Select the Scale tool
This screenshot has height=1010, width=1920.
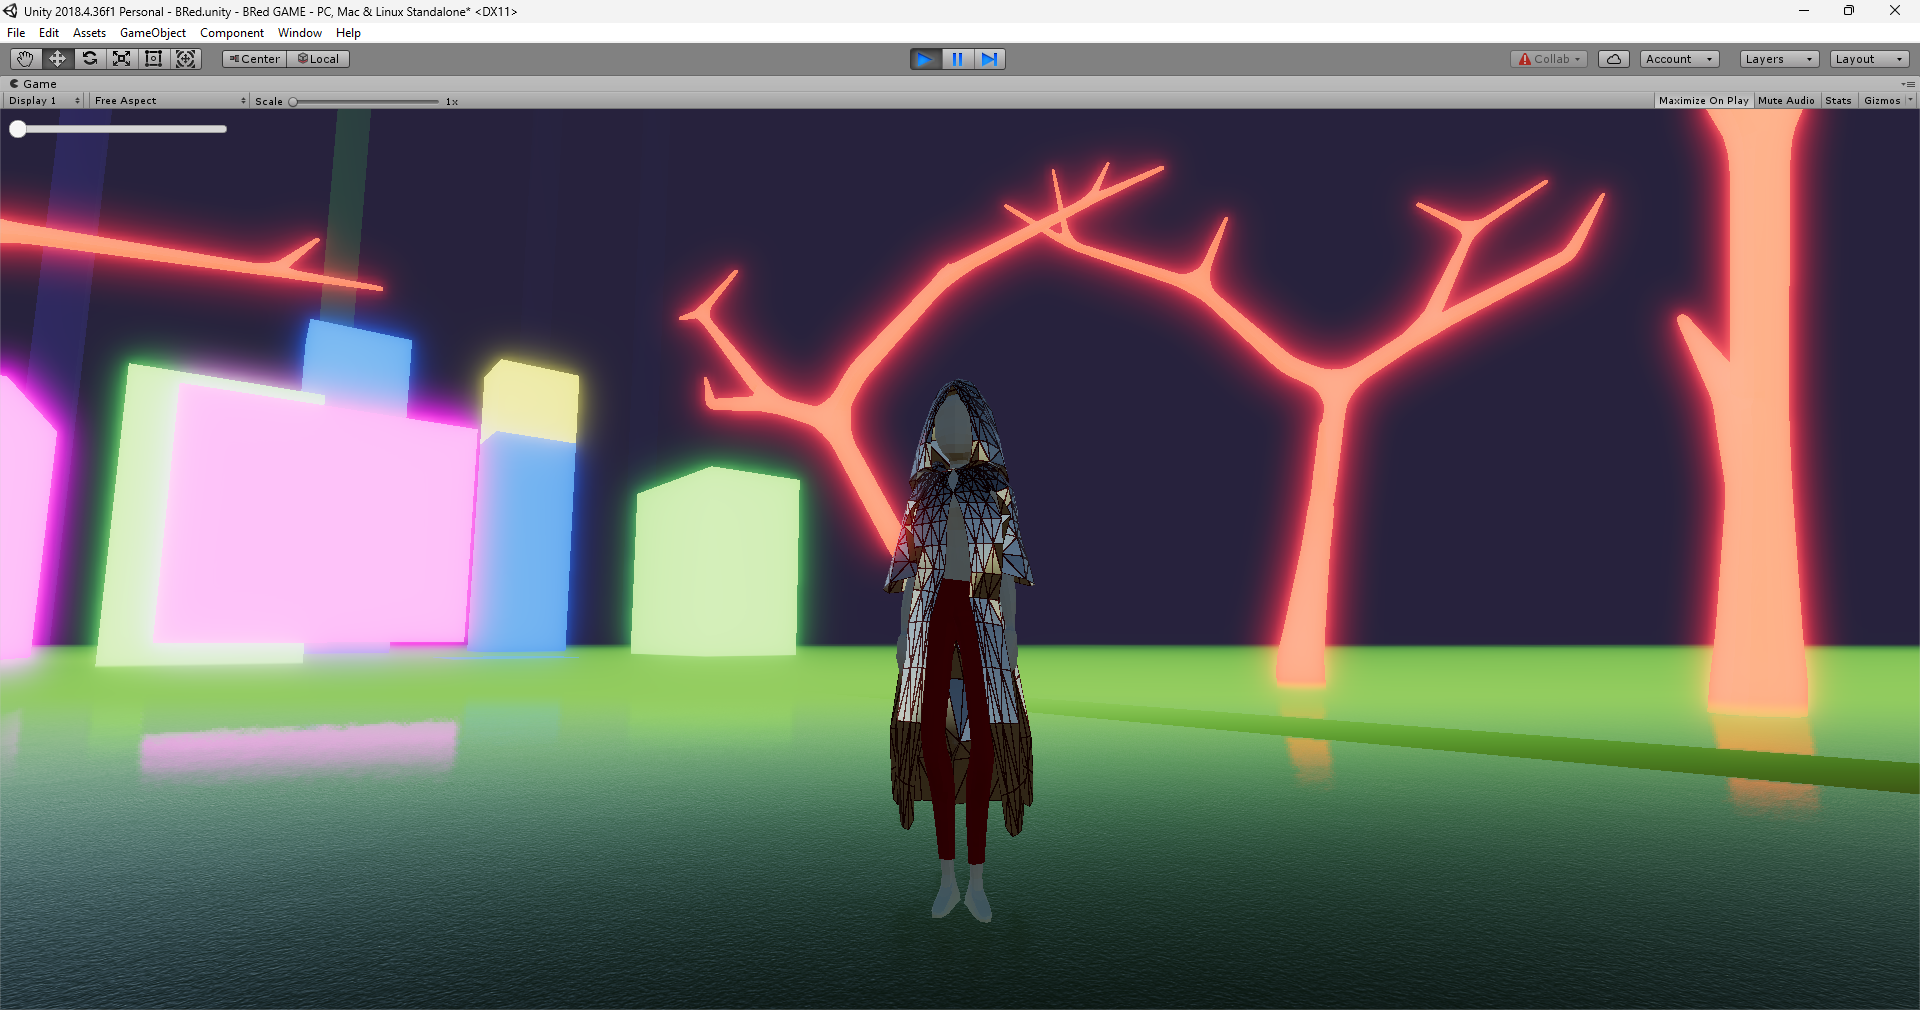click(121, 59)
